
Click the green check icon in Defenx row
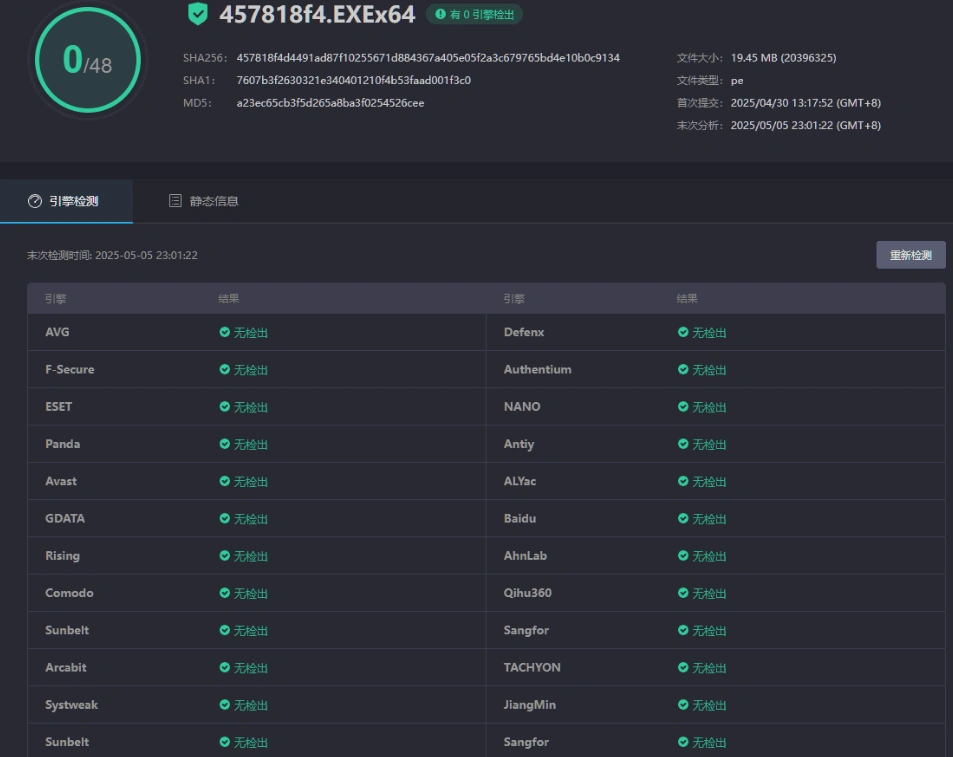pyautogui.click(x=683, y=332)
